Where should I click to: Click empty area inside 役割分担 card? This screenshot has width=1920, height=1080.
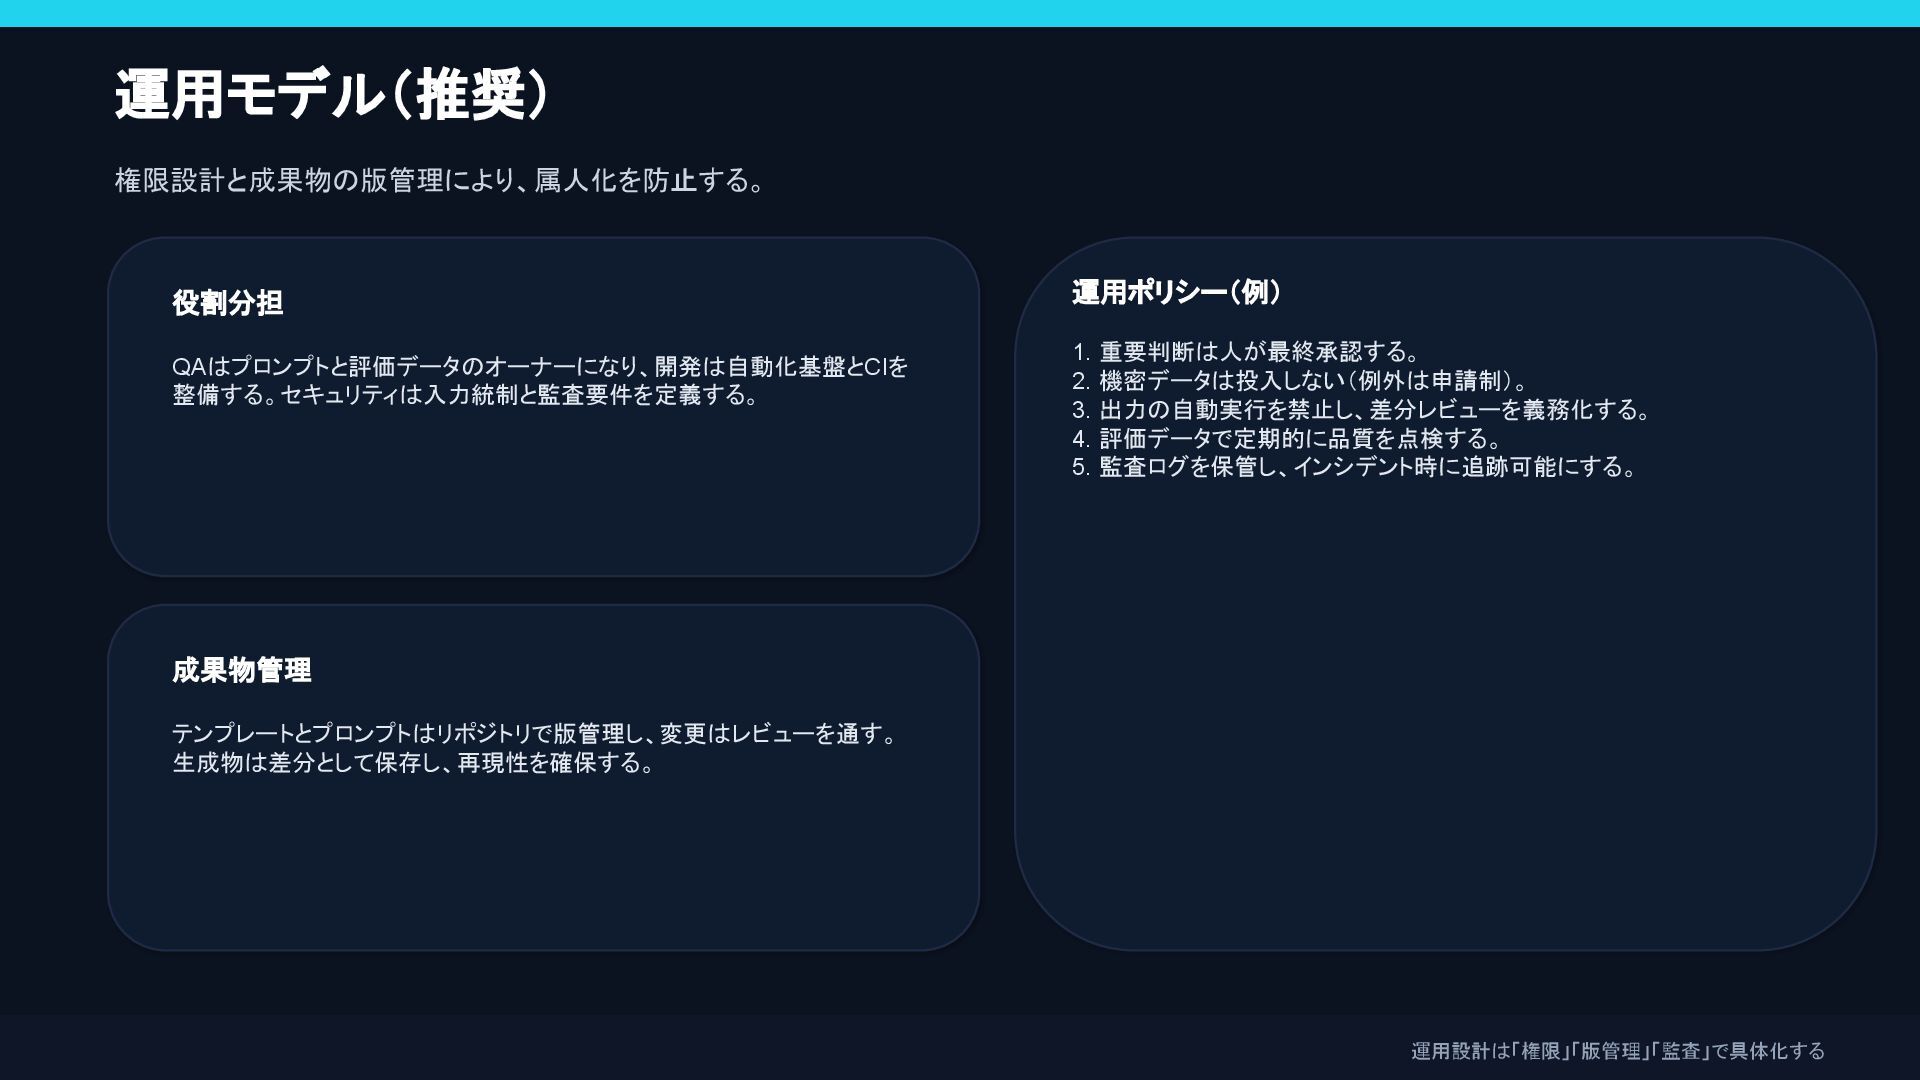tap(540, 500)
